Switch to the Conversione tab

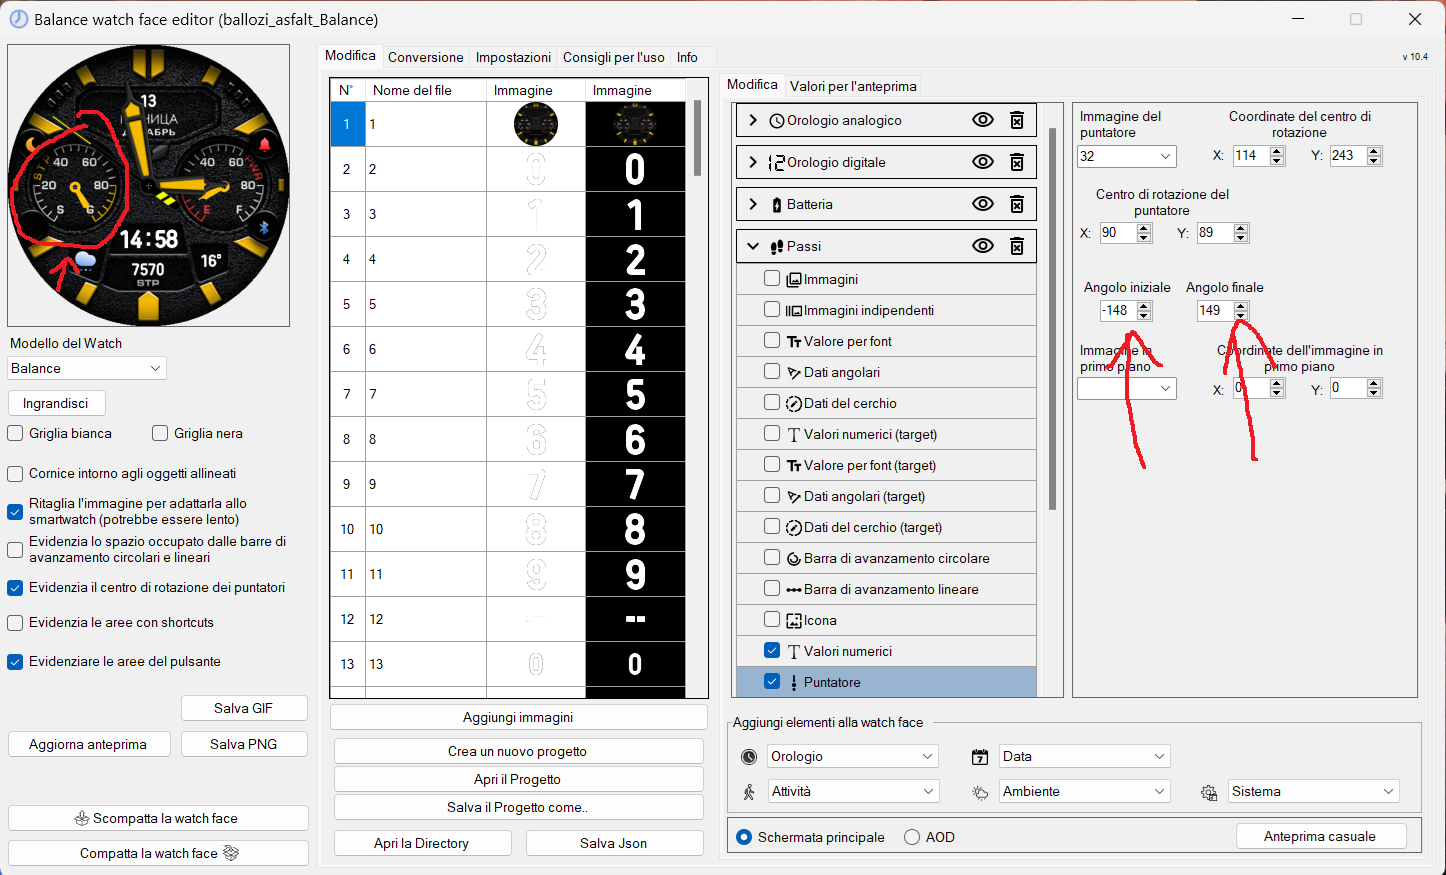[x=426, y=57]
